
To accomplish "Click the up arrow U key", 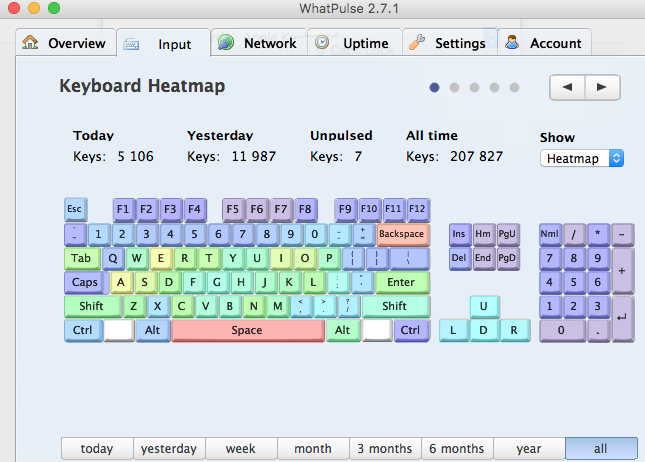I will click(x=485, y=307).
